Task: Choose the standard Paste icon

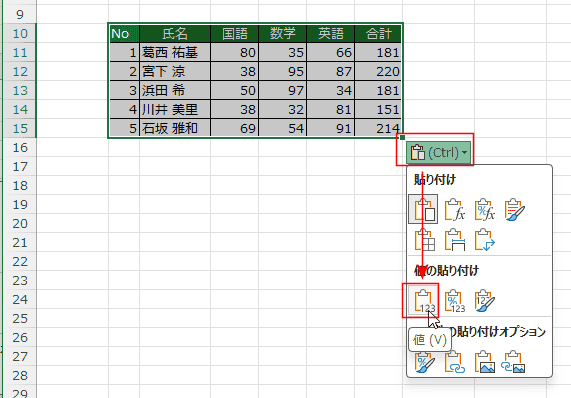Action: click(x=423, y=209)
